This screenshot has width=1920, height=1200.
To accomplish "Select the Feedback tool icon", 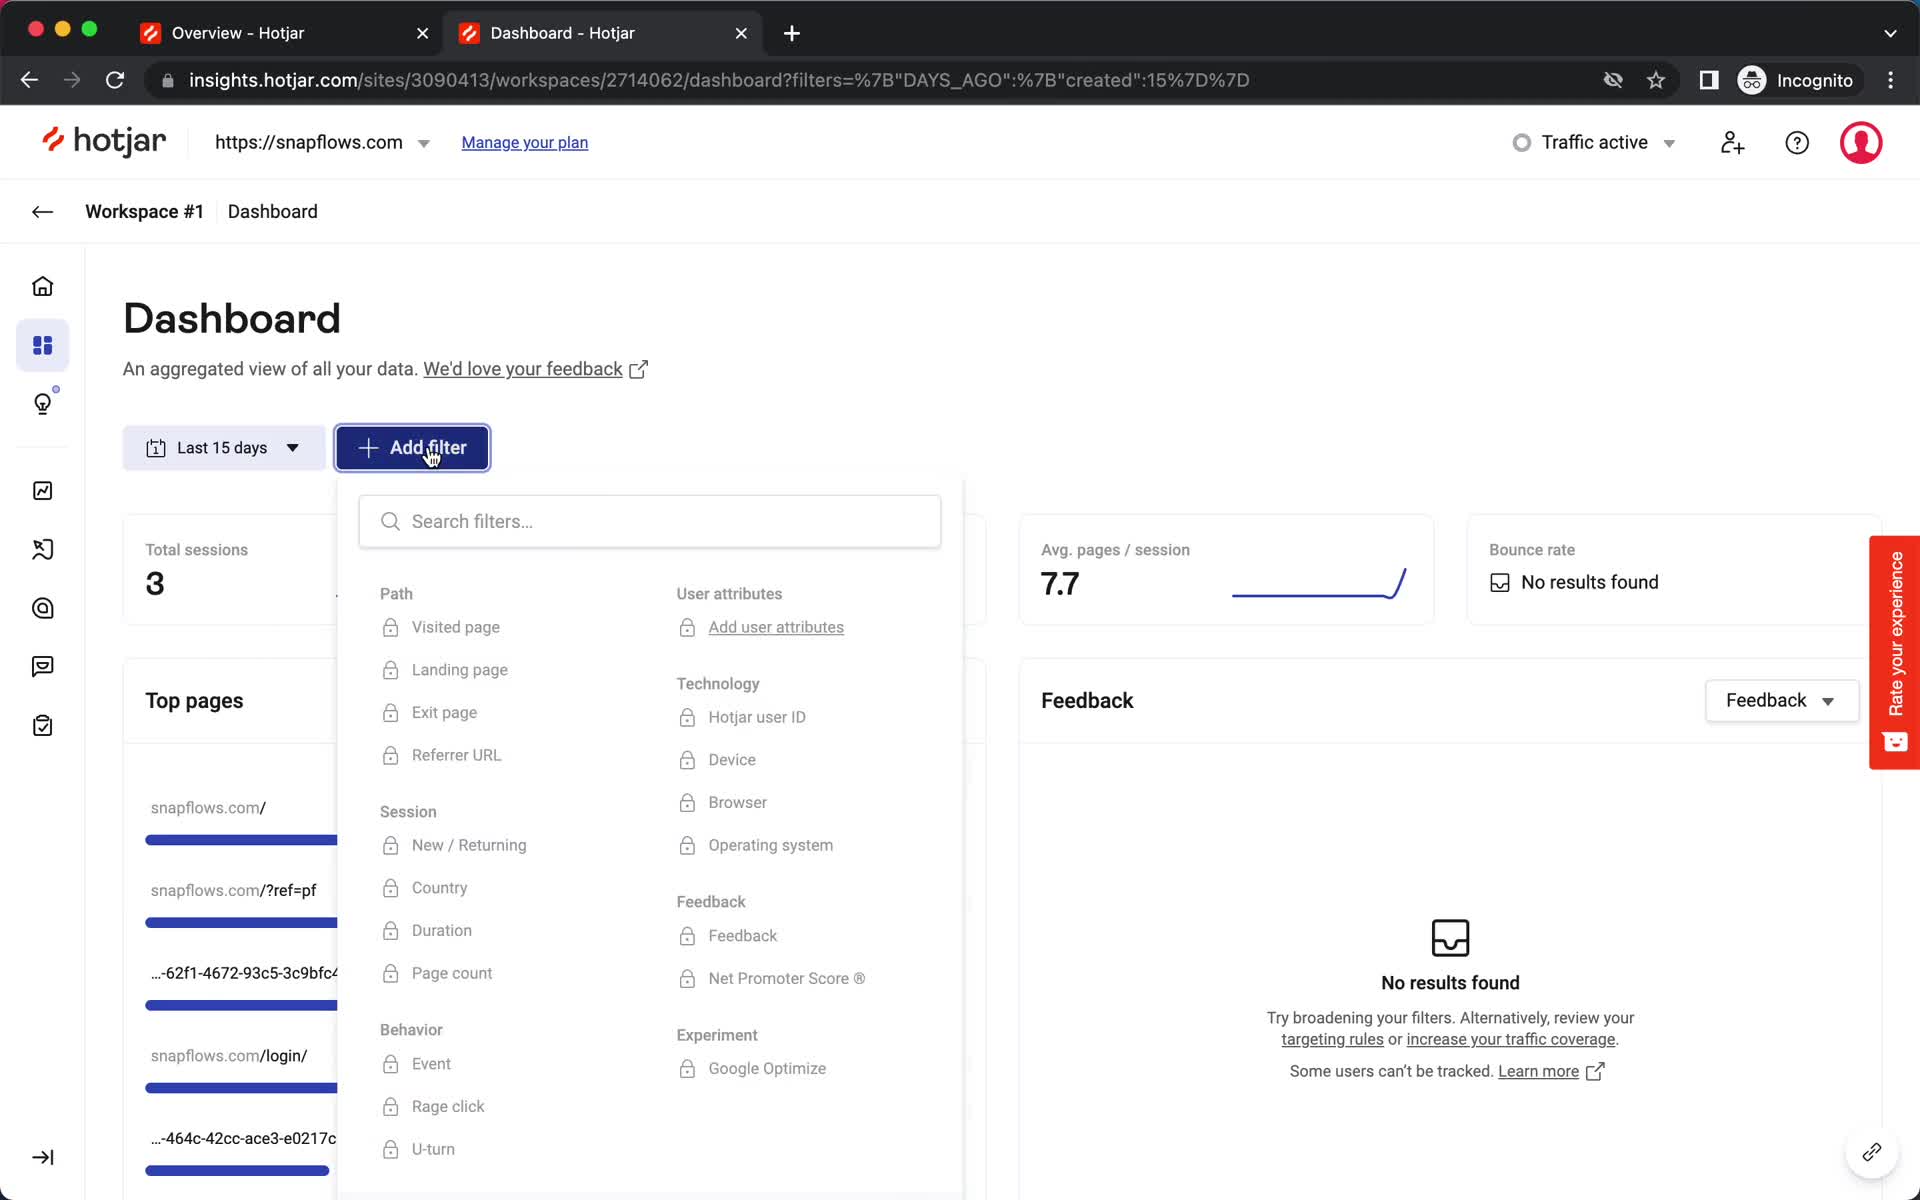I will (41, 666).
